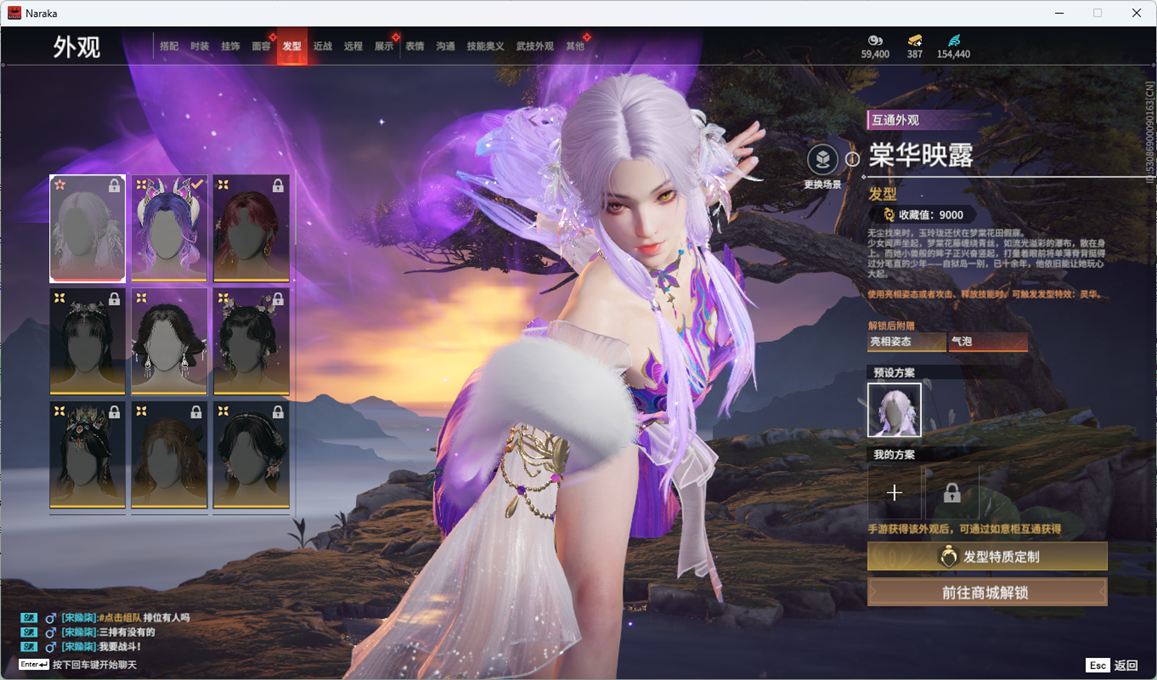Open the 技能奥义 tab

coord(486,46)
